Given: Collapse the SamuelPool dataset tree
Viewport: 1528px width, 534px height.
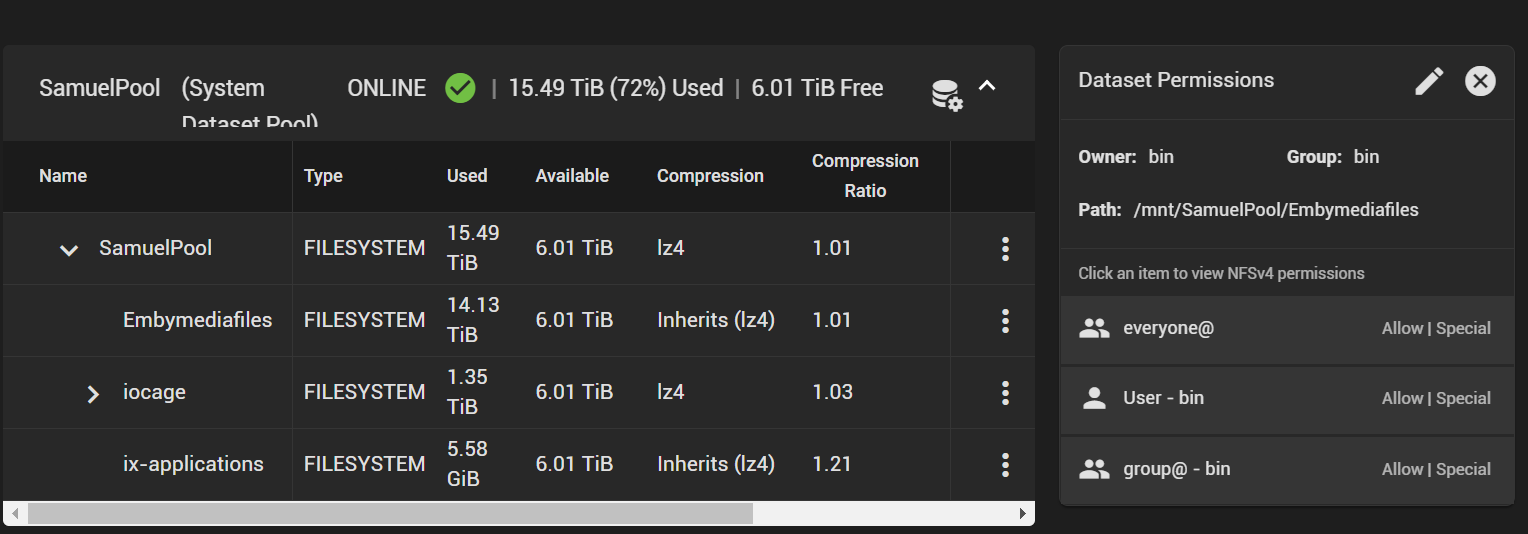Looking at the screenshot, I should (69, 250).
